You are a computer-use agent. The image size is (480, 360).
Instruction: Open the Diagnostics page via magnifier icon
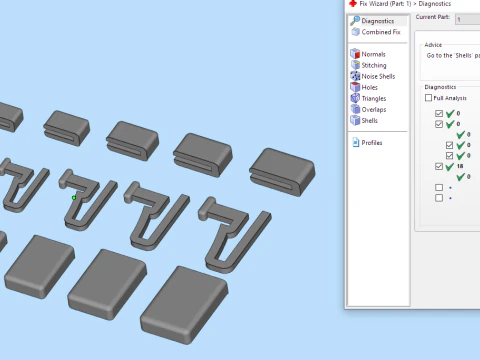(x=355, y=21)
